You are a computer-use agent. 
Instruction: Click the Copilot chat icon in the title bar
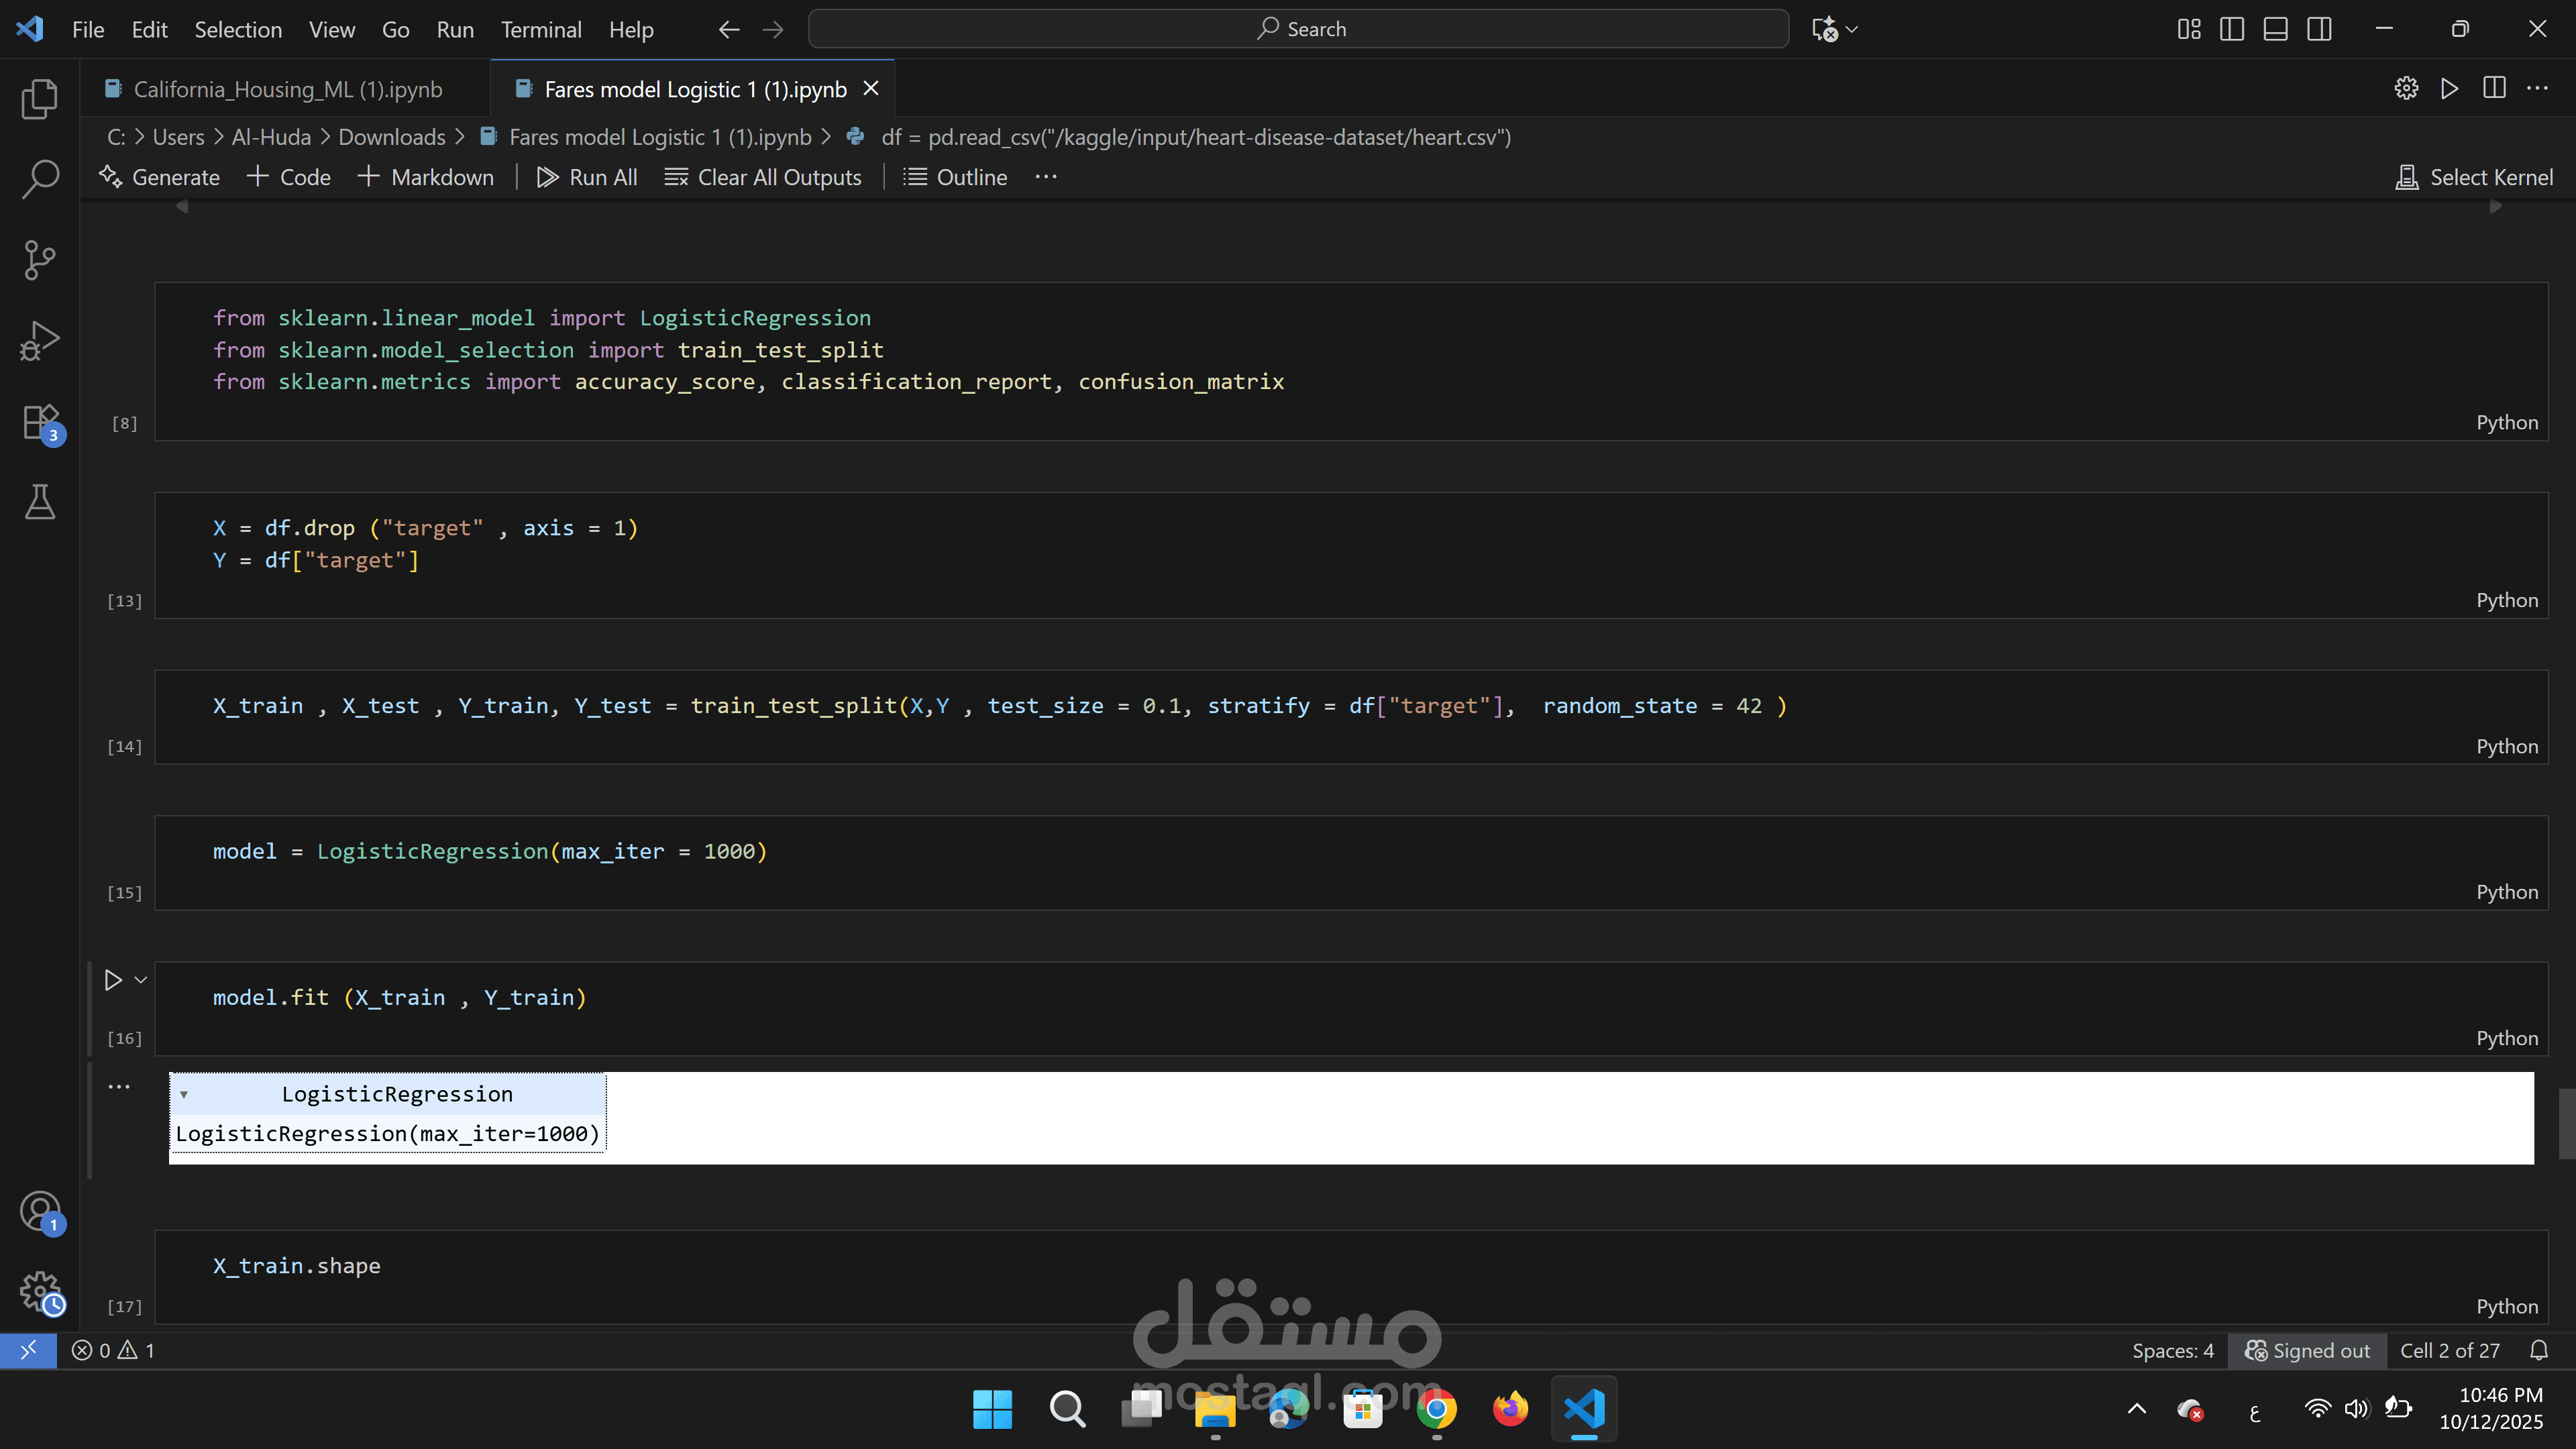click(1824, 30)
